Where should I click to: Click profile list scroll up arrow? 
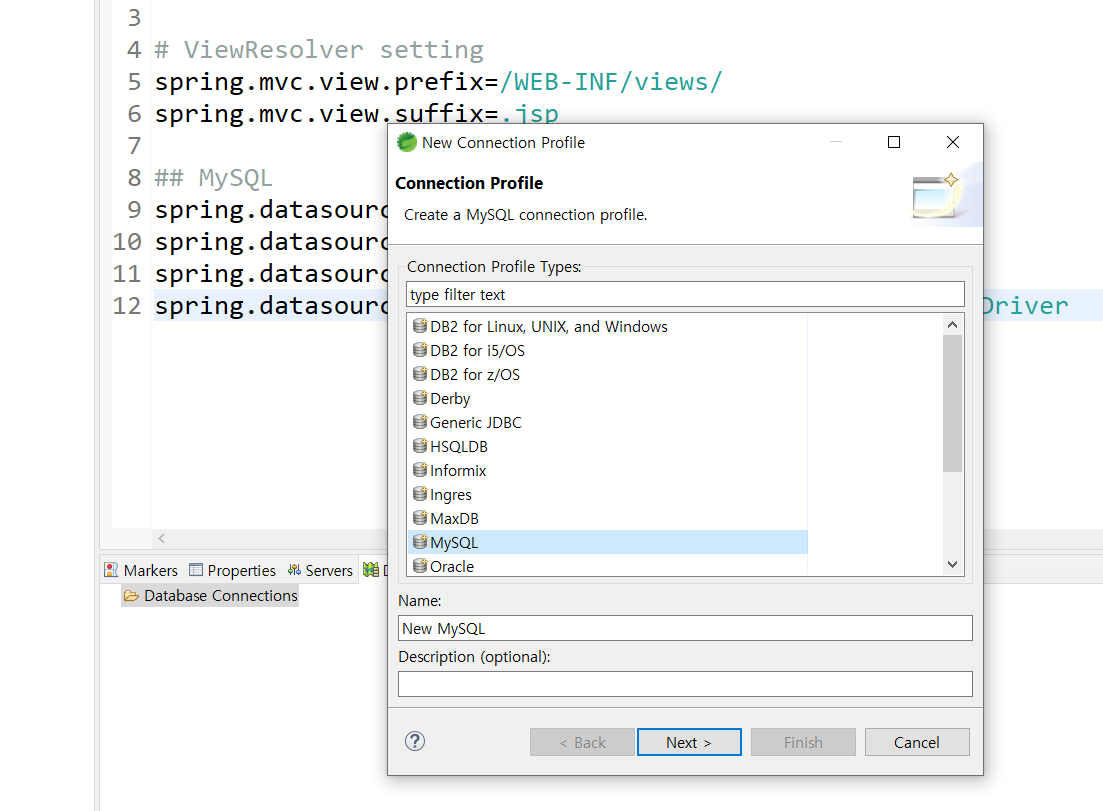point(952,324)
